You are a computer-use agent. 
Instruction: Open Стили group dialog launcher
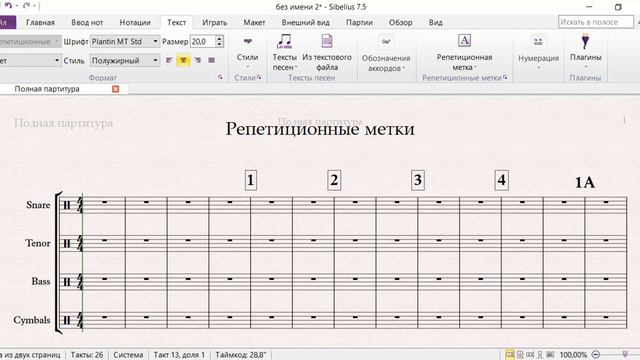click(259, 78)
